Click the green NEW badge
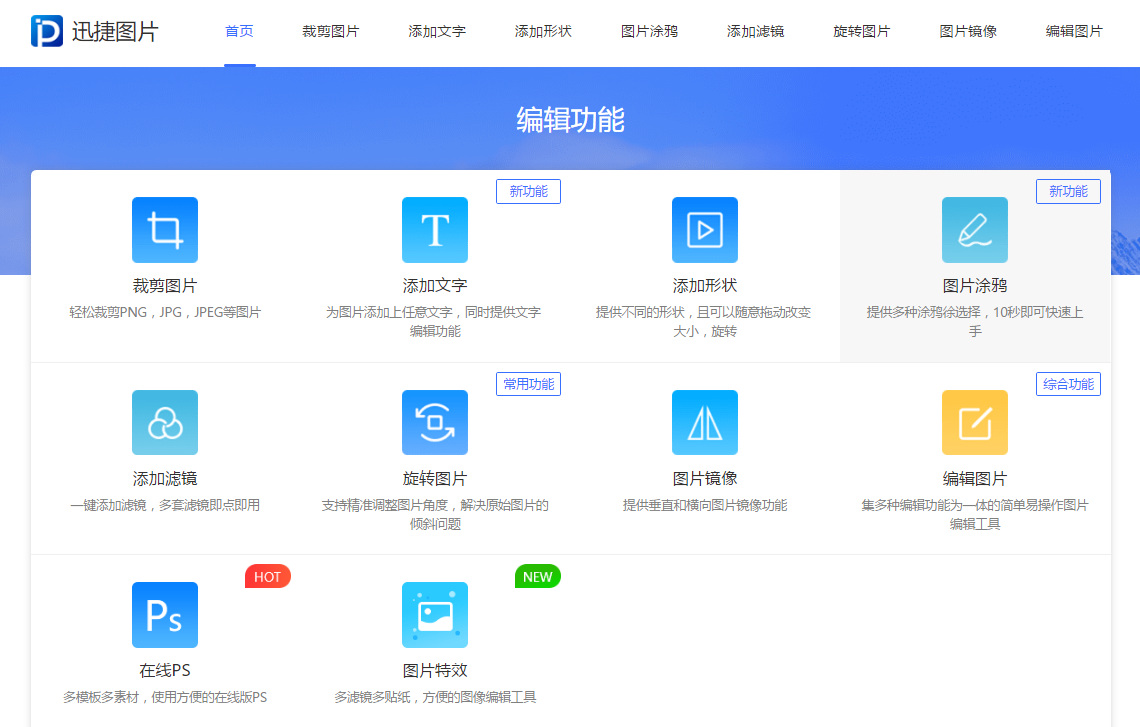Viewport: 1140px width, 727px height. pos(537,577)
